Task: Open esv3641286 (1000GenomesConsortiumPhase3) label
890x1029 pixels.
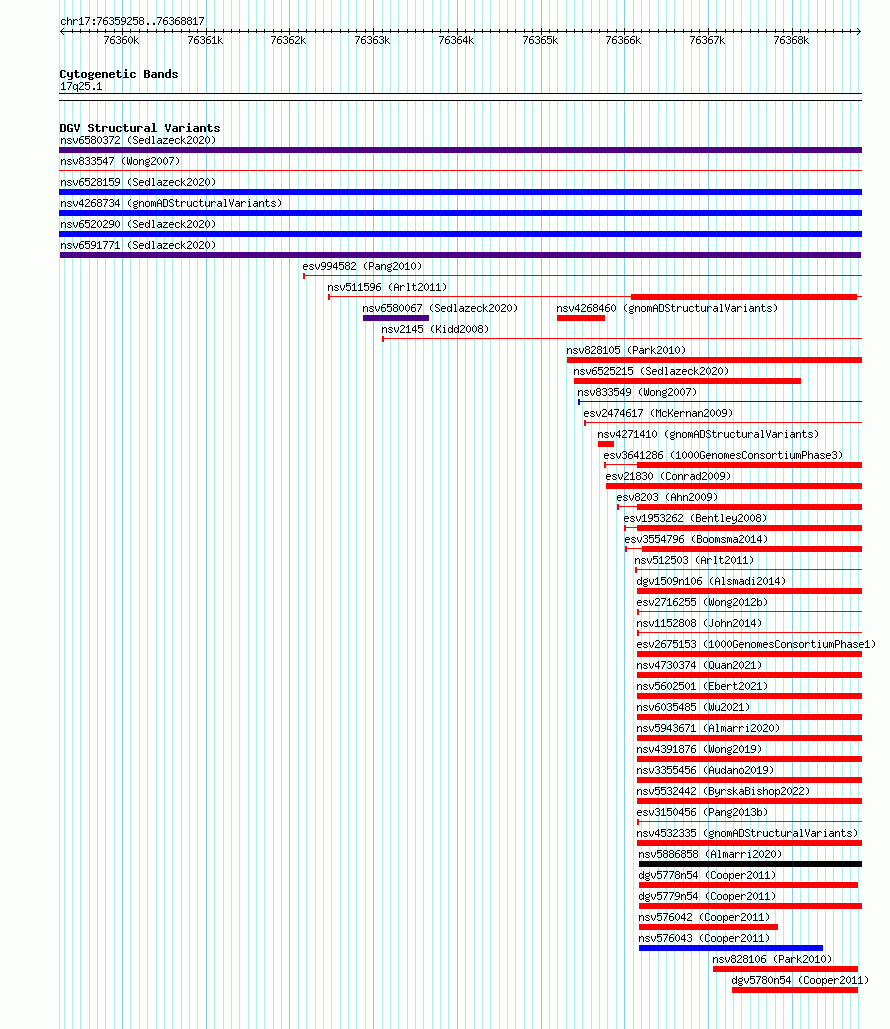Action: click(723, 455)
